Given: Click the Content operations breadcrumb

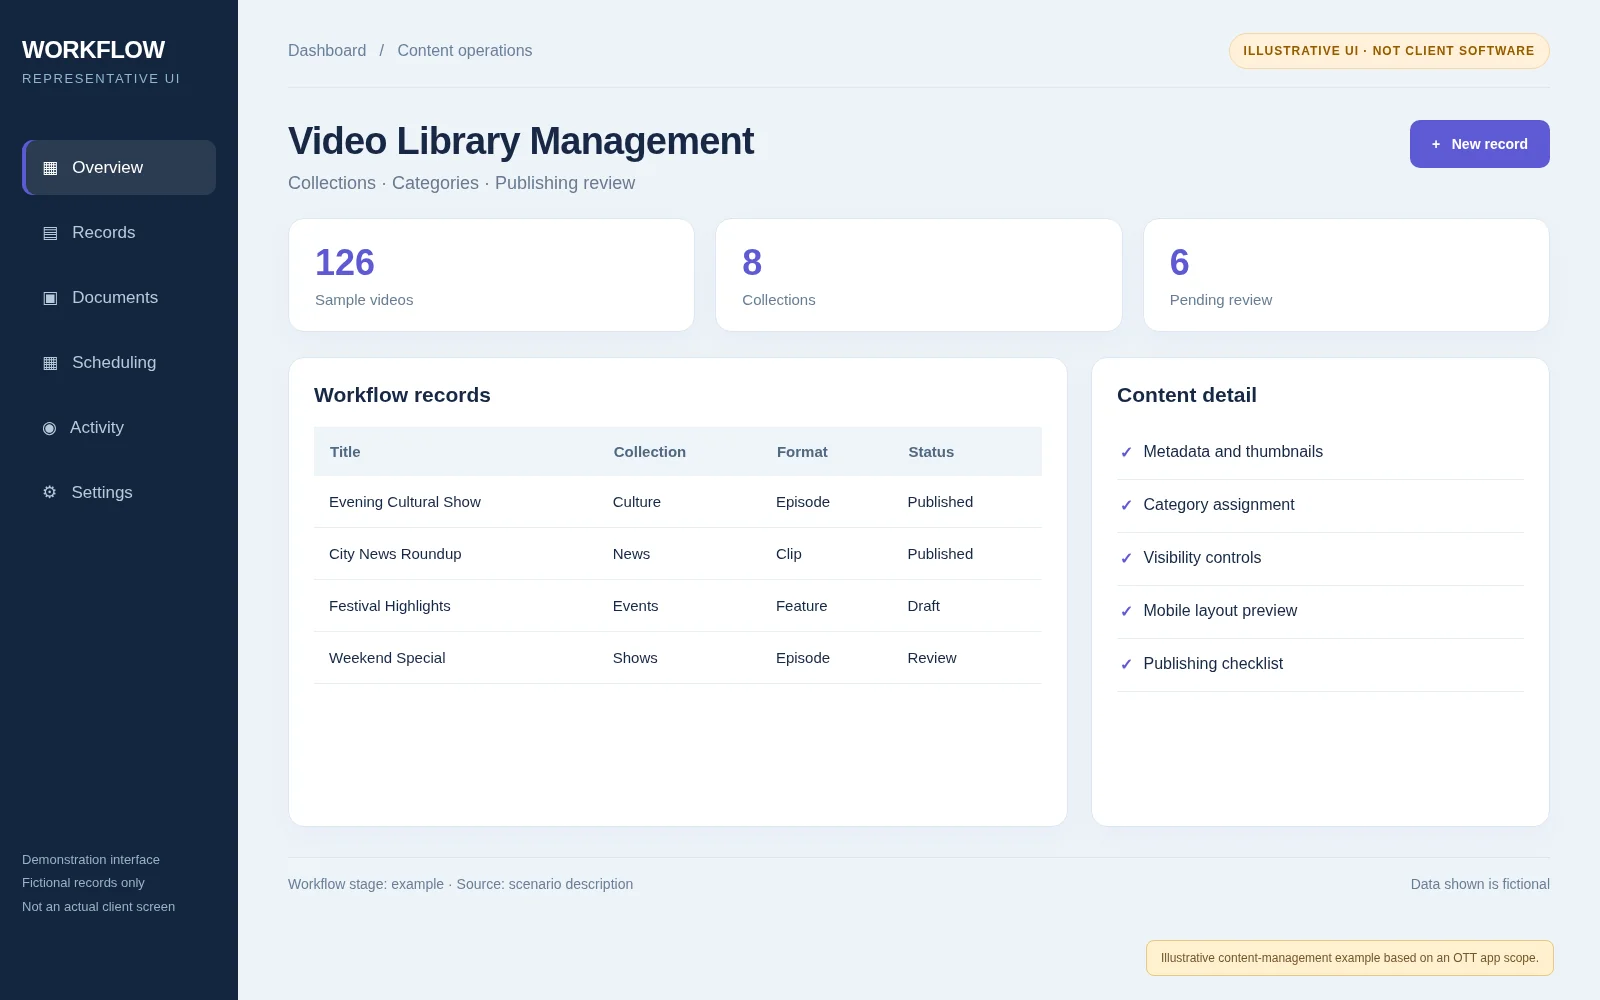Looking at the screenshot, I should [x=465, y=50].
